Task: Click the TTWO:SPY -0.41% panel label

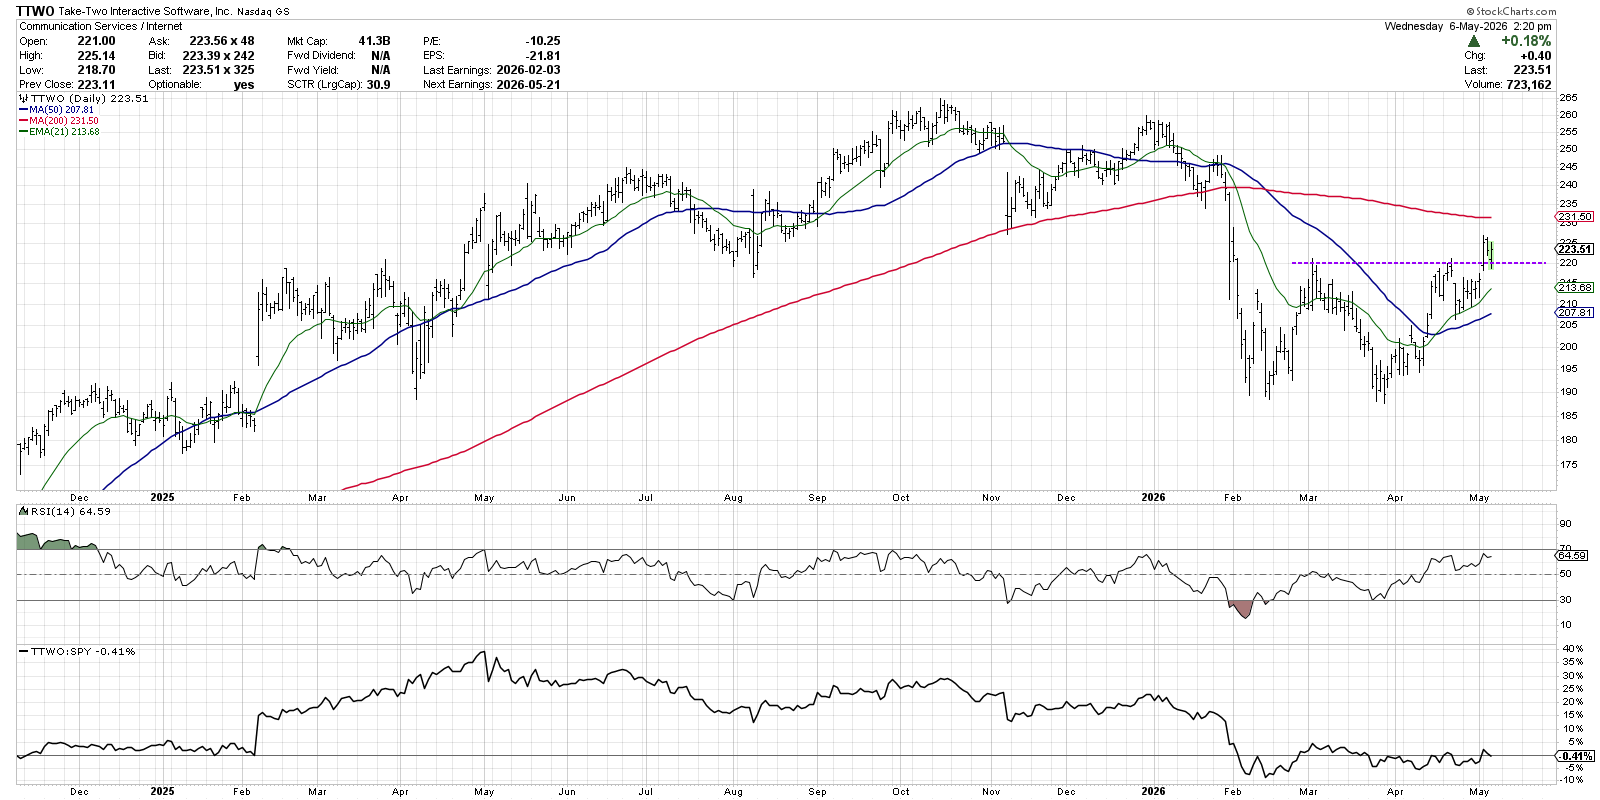Action: click(83, 651)
